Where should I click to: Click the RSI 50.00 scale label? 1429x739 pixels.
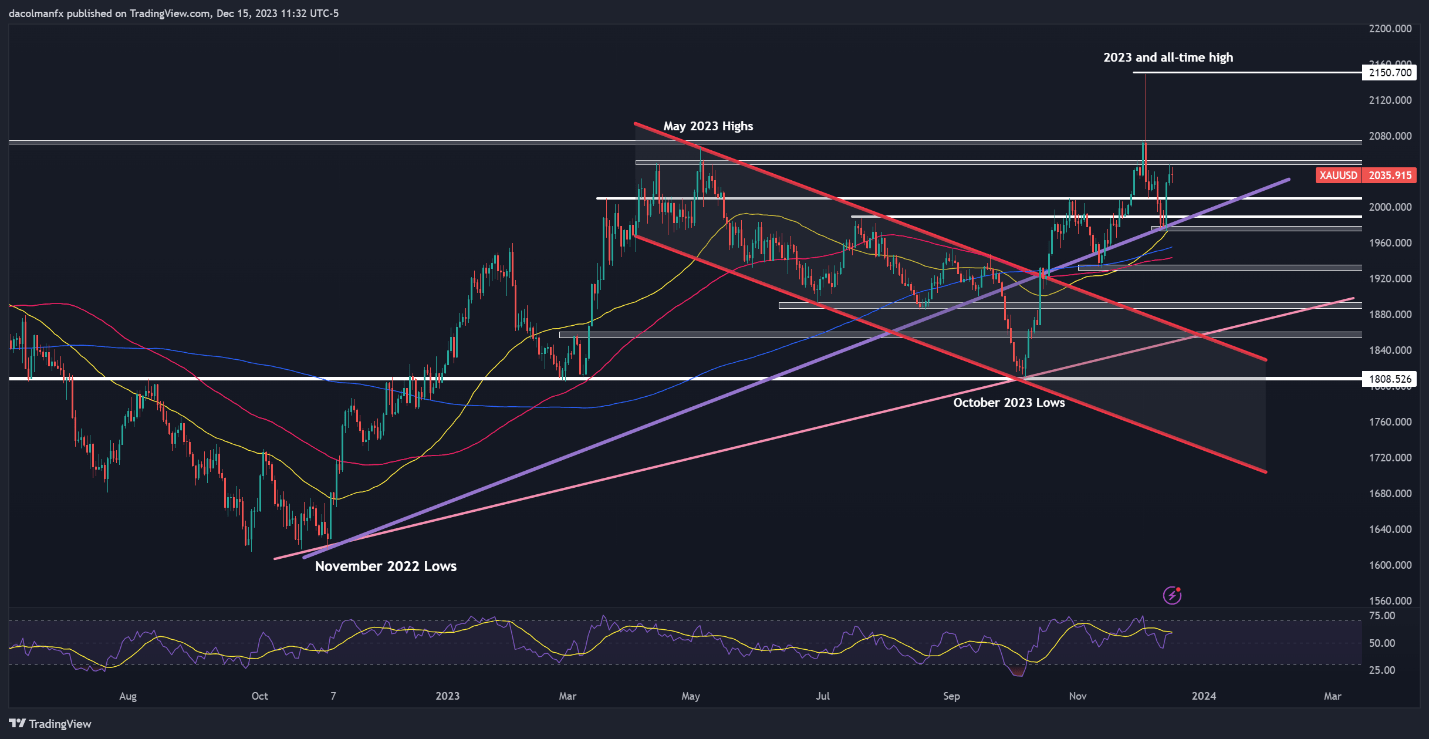pos(1381,643)
